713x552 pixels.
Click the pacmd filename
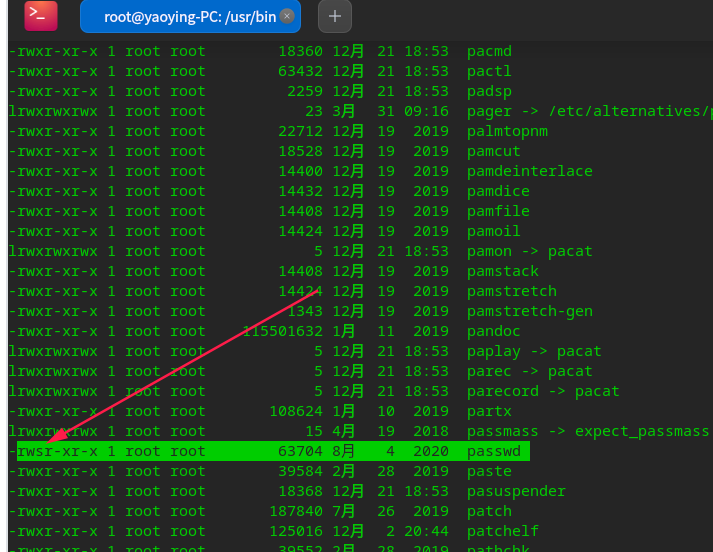tap(489, 51)
